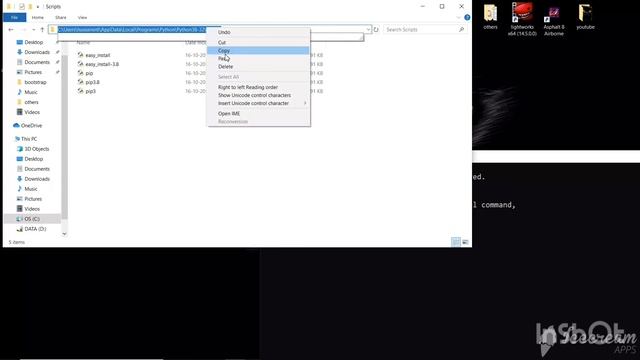Screen dimensions: 640x360
Task: Open the DATA (D:) drive
Action: [x=35, y=229]
